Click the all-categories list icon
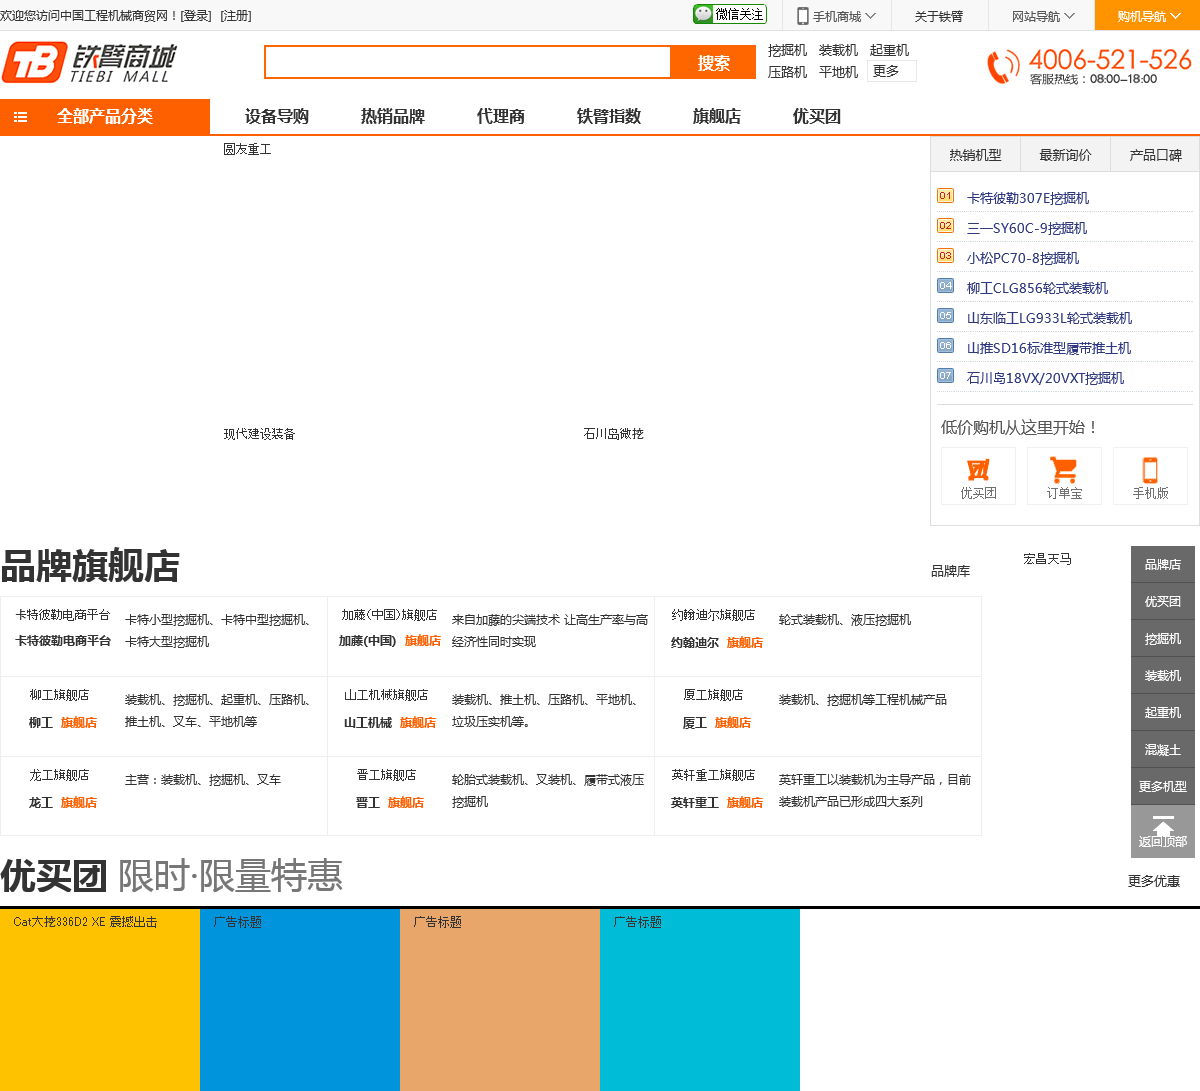 (20, 117)
